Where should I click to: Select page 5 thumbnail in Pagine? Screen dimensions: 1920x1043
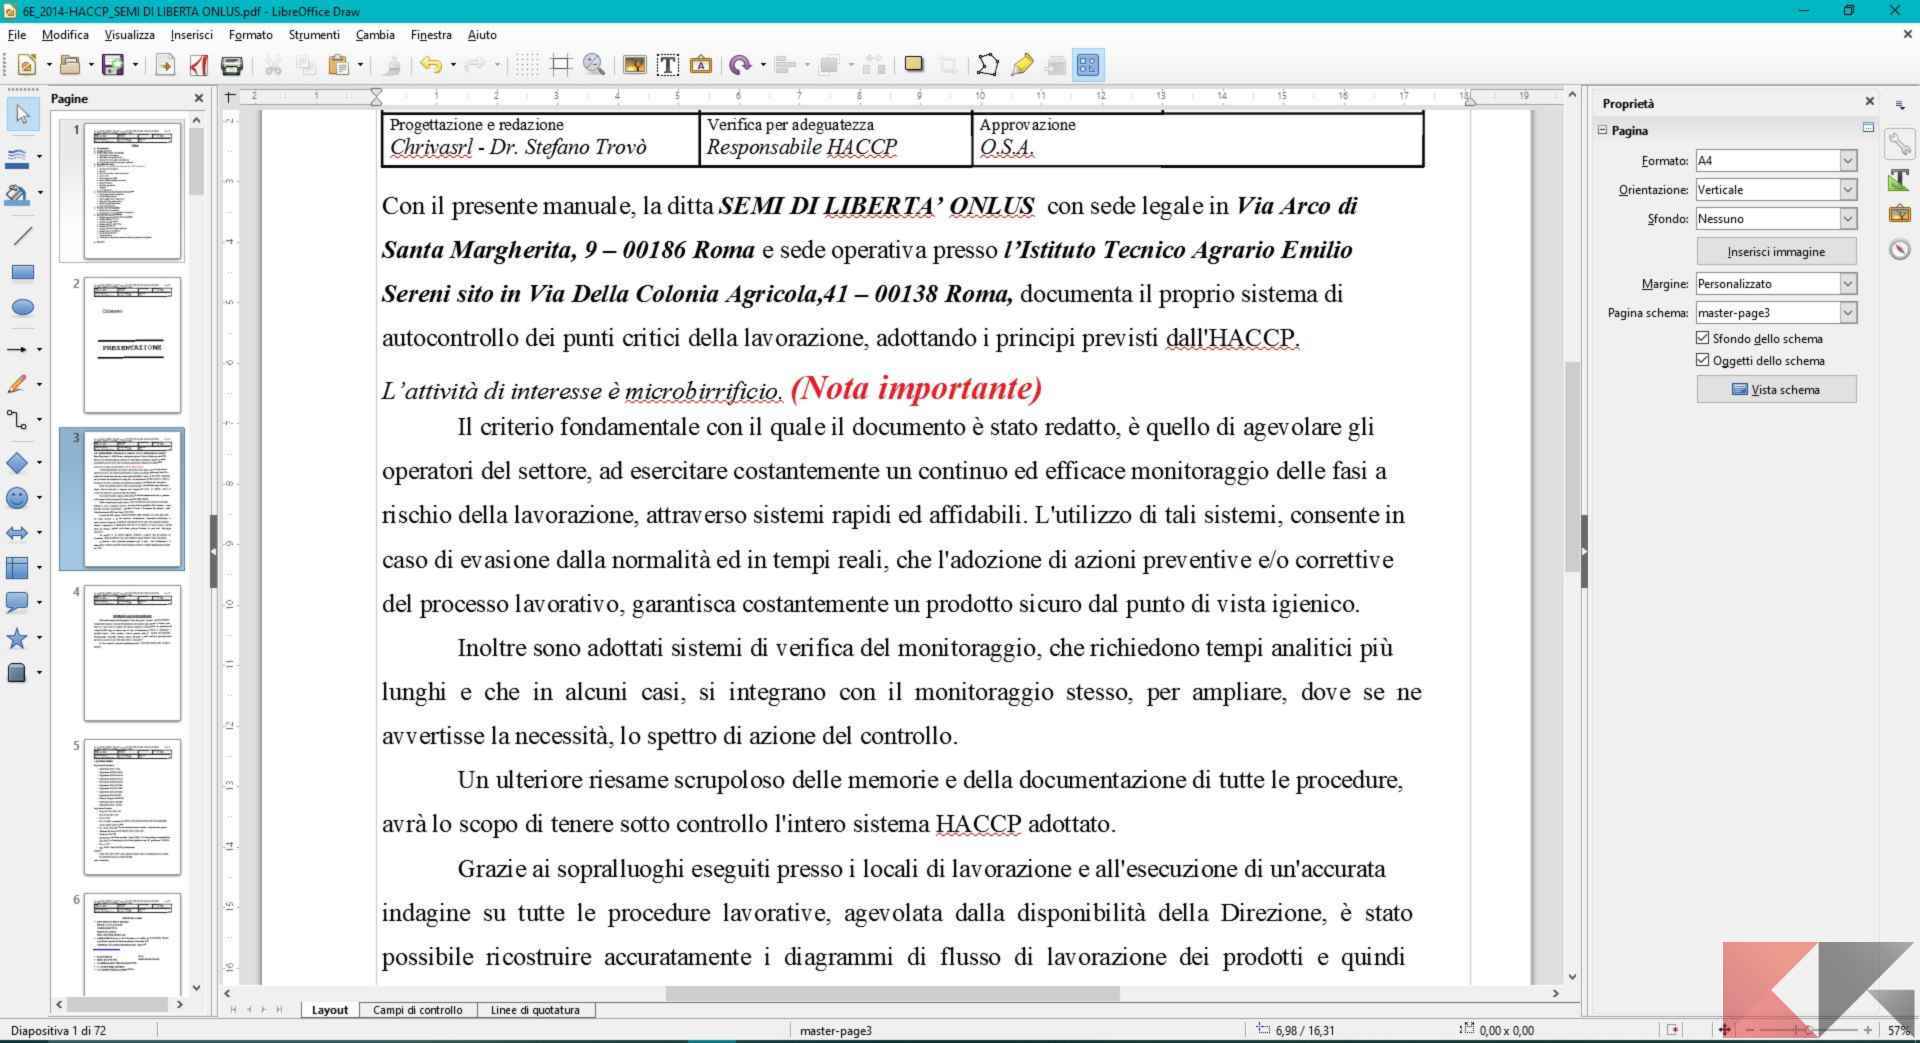click(132, 807)
